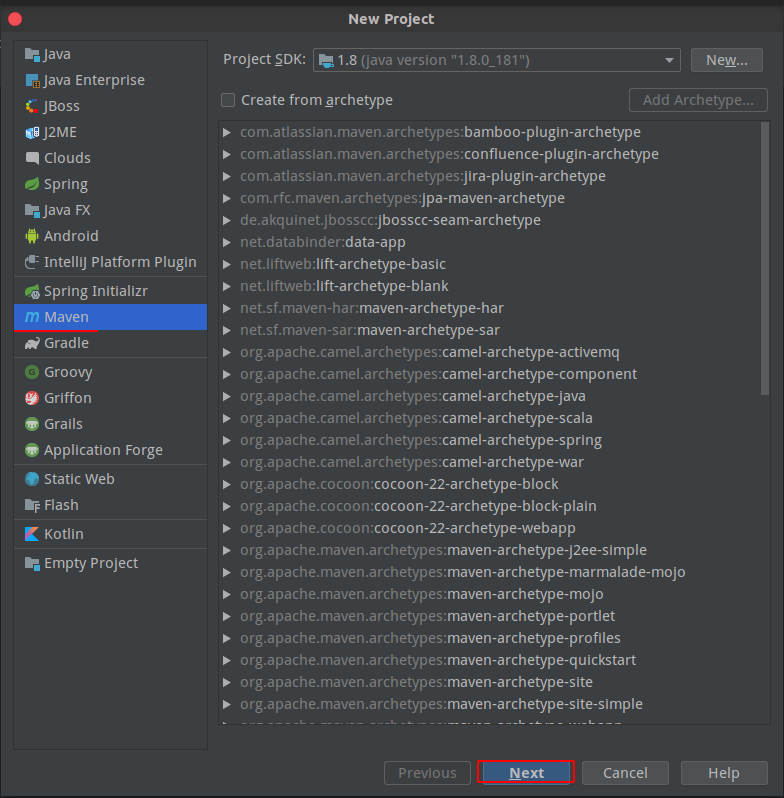Click the Static Web globe icon
Screen dimensions: 784x798
[x=32, y=479]
